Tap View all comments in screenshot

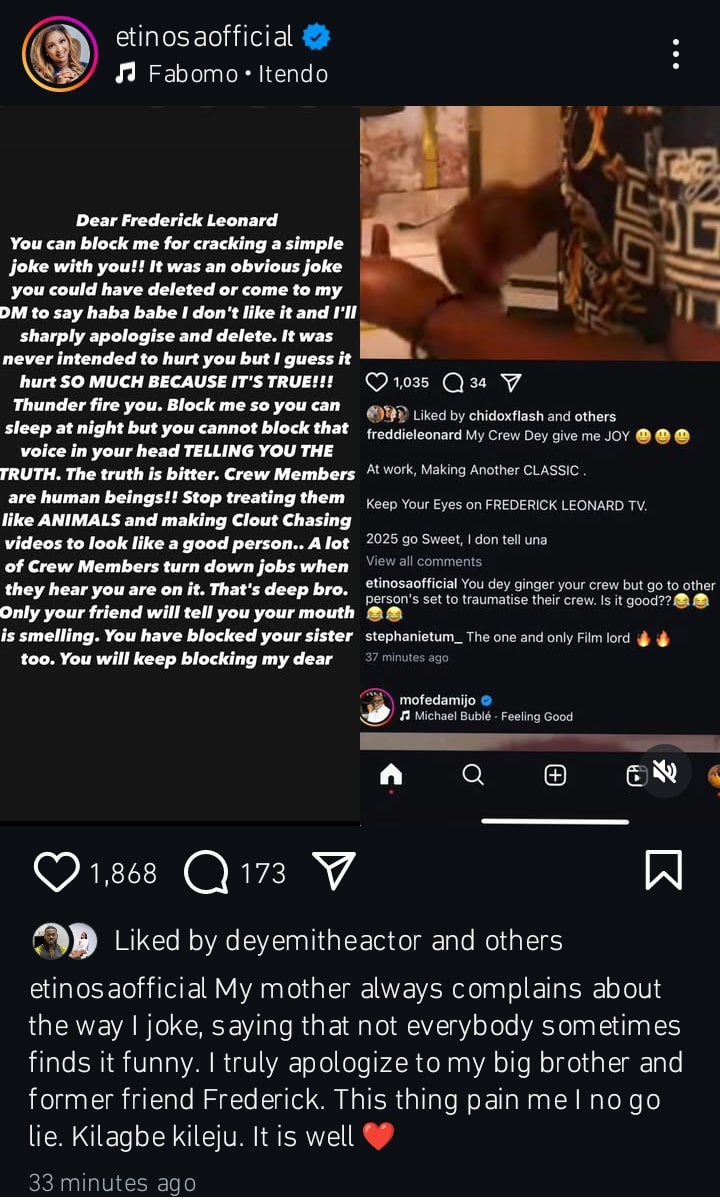tap(424, 561)
